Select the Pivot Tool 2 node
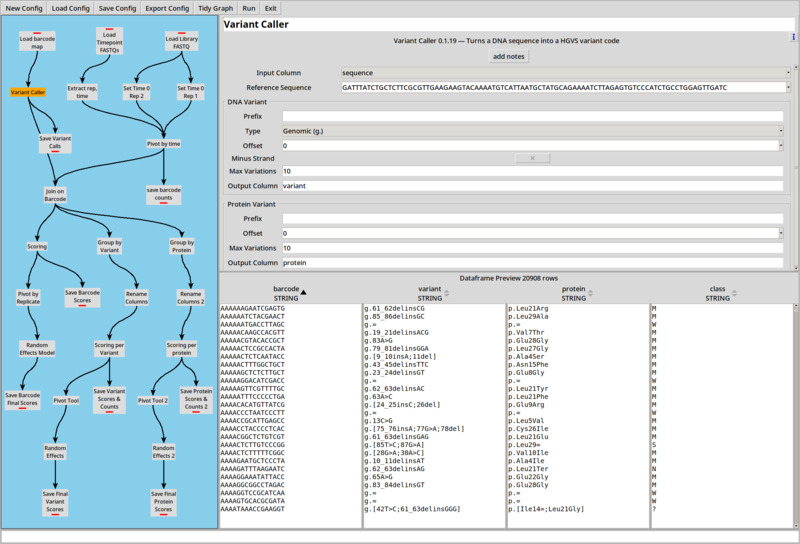800x544 pixels. point(153,401)
